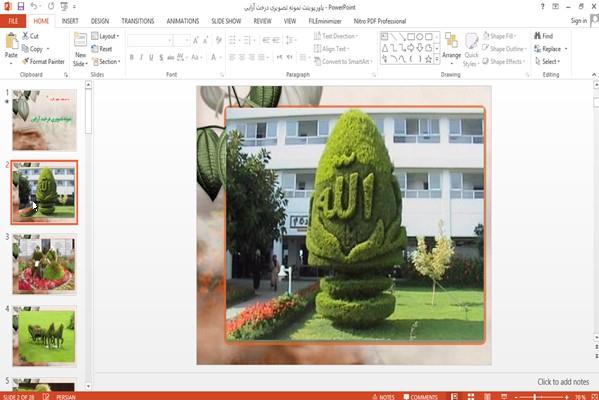Viewport: 599px width, 400px height.
Task: Click the Redo icon in title bar
Action: point(51,6)
